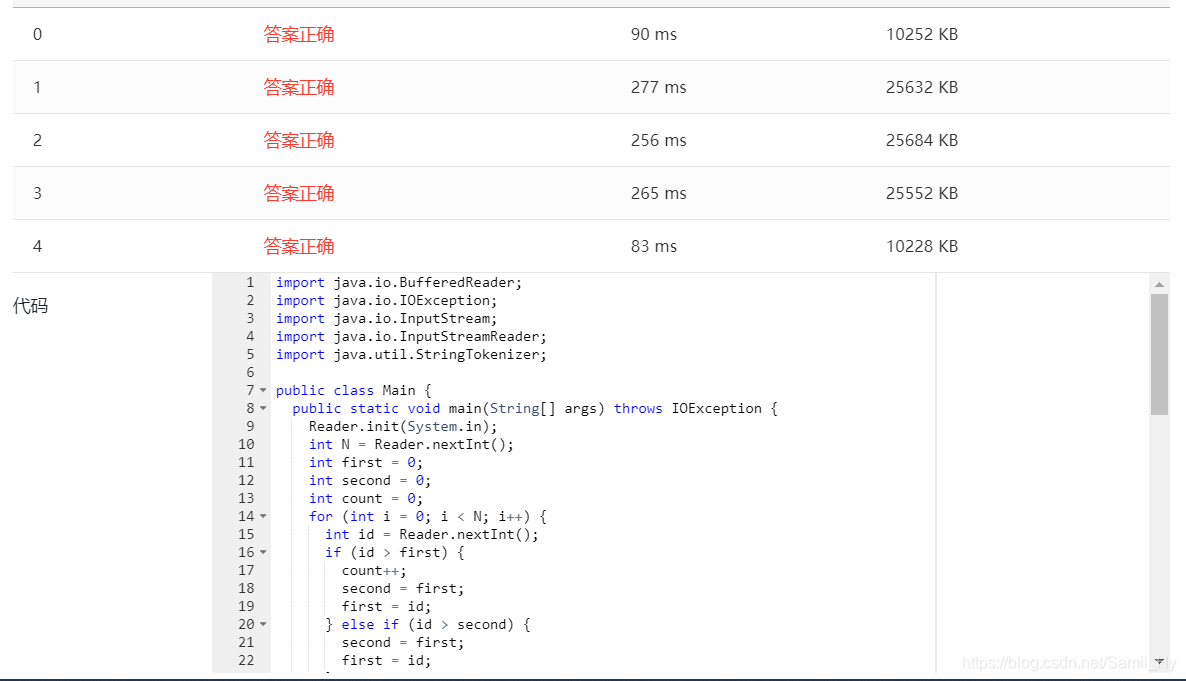Click the 25552 KB memory value
1186x681 pixels.
922,193
